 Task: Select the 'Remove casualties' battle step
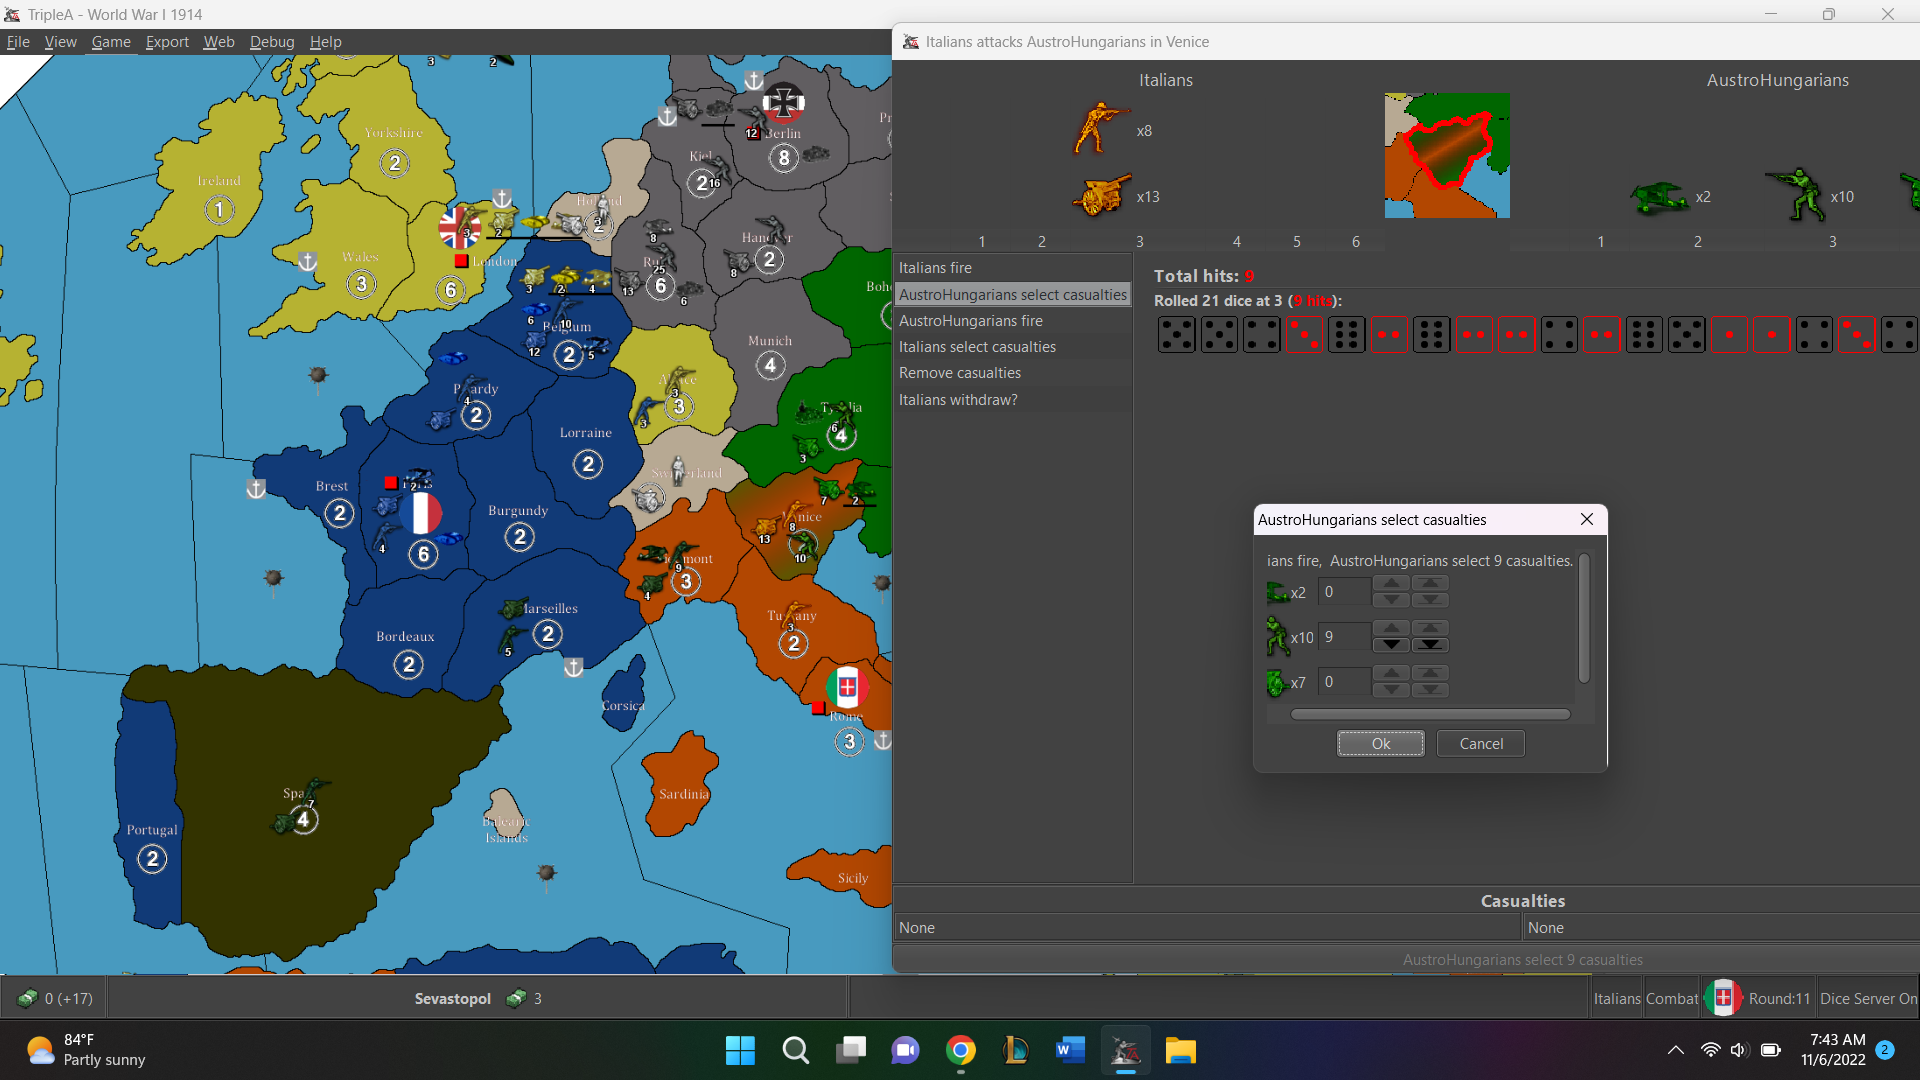tap(1012, 373)
